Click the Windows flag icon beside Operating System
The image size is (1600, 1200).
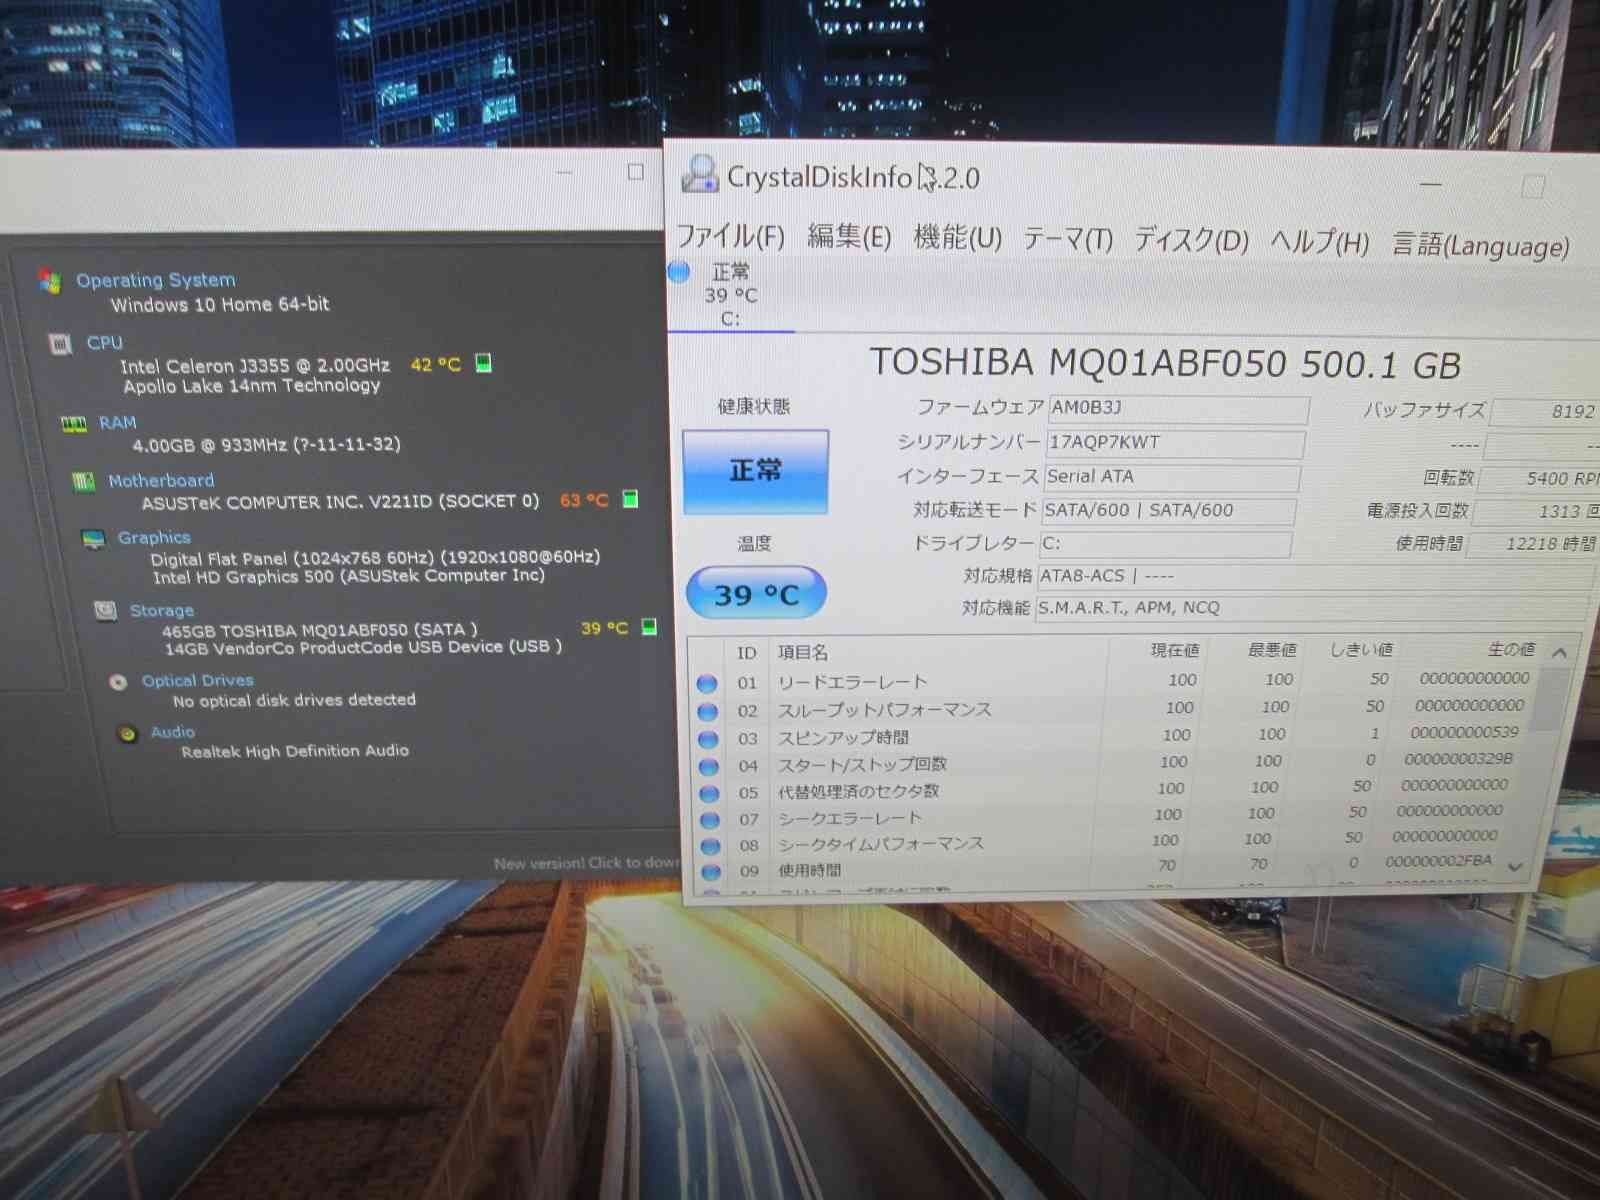49,281
